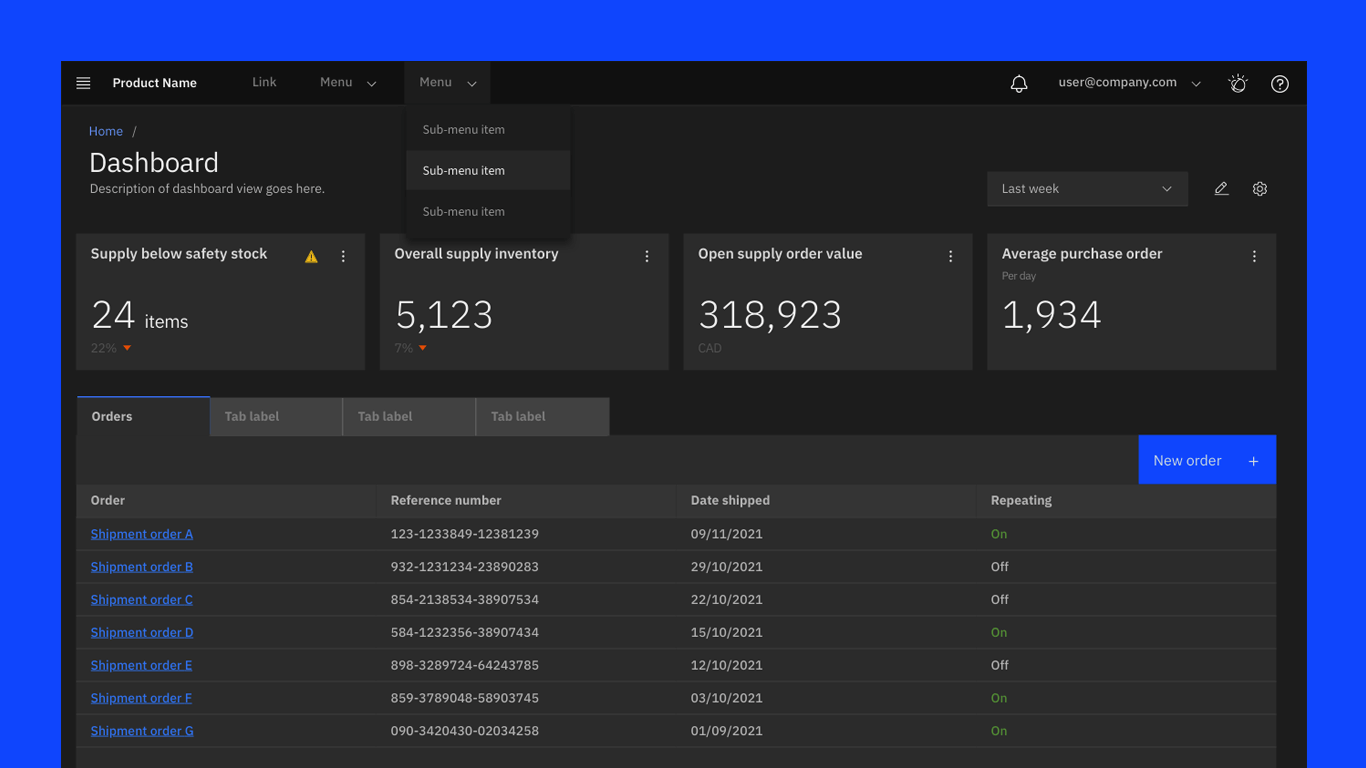This screenshot has width=1366, height=768.
Task: Click the New order button
Action: 1206,460
